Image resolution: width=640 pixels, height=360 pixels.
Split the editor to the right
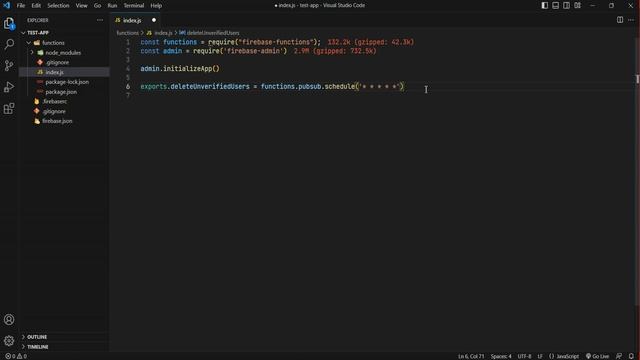(x=620, y=20)
